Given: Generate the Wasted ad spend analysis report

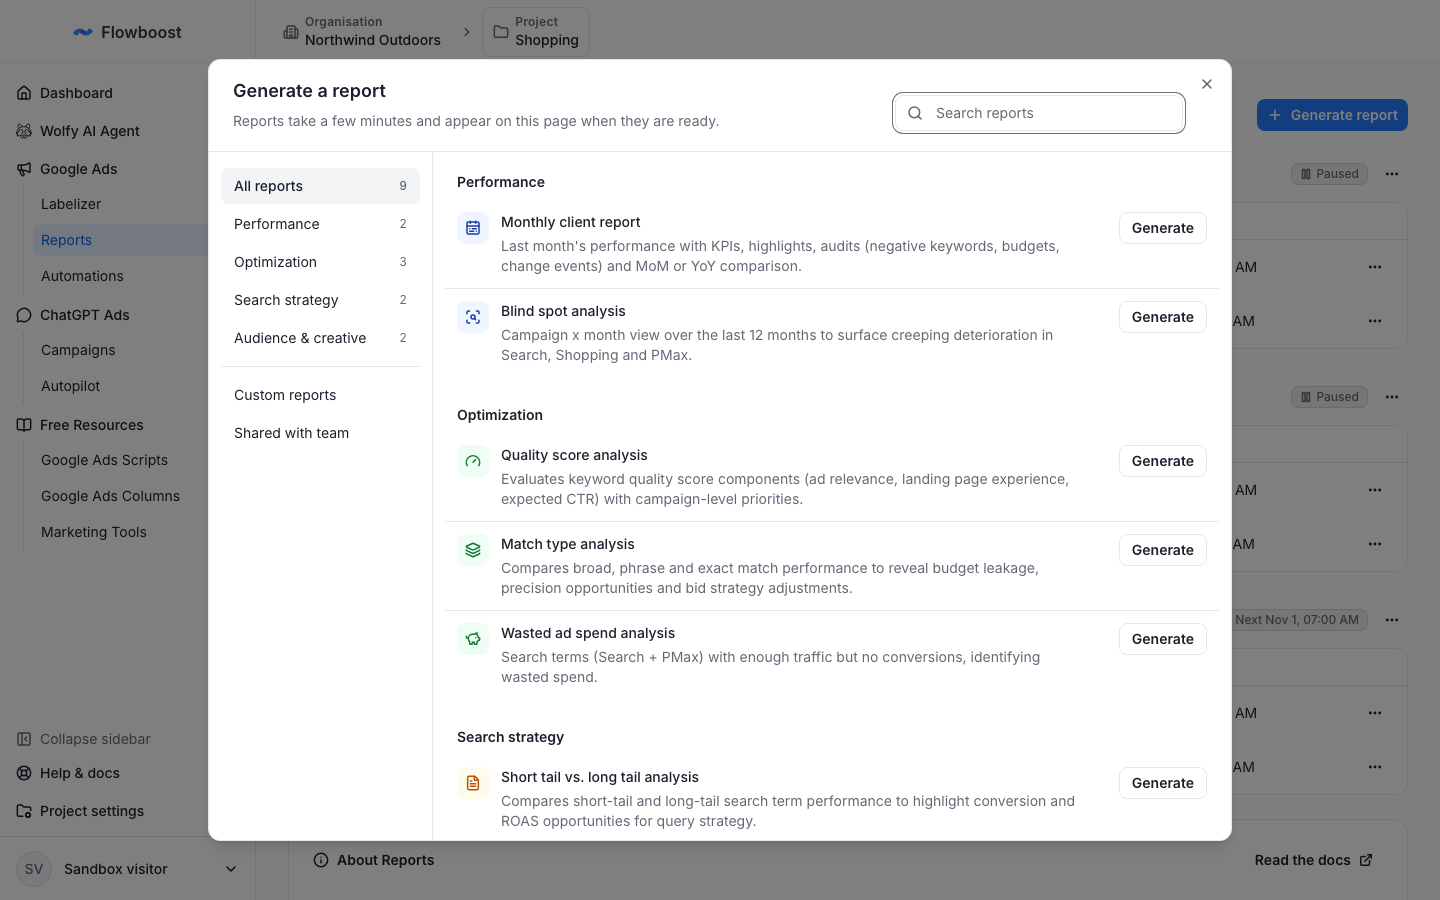Looking at the screenshot, I should coord(1162,639).
